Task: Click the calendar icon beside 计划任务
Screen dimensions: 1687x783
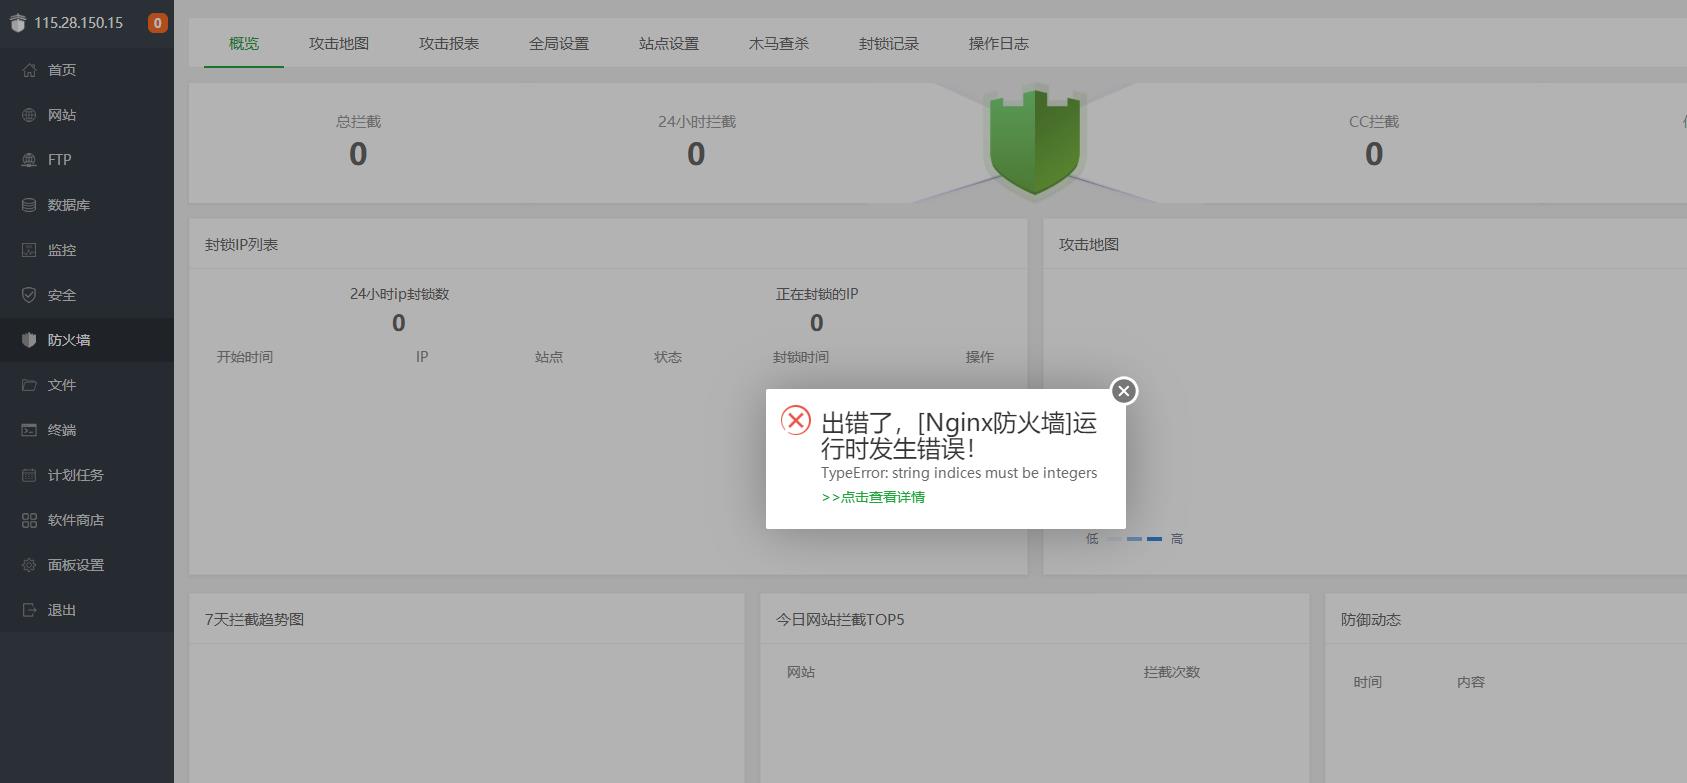Action: pyautogui.click(x=29, y=475)
